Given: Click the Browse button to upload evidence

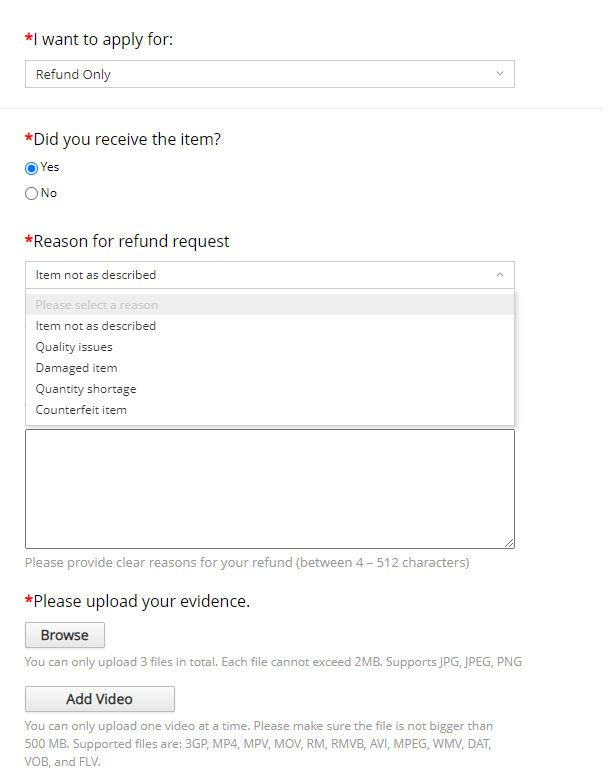Looking at the screenshot, I should tap(65, 635).
